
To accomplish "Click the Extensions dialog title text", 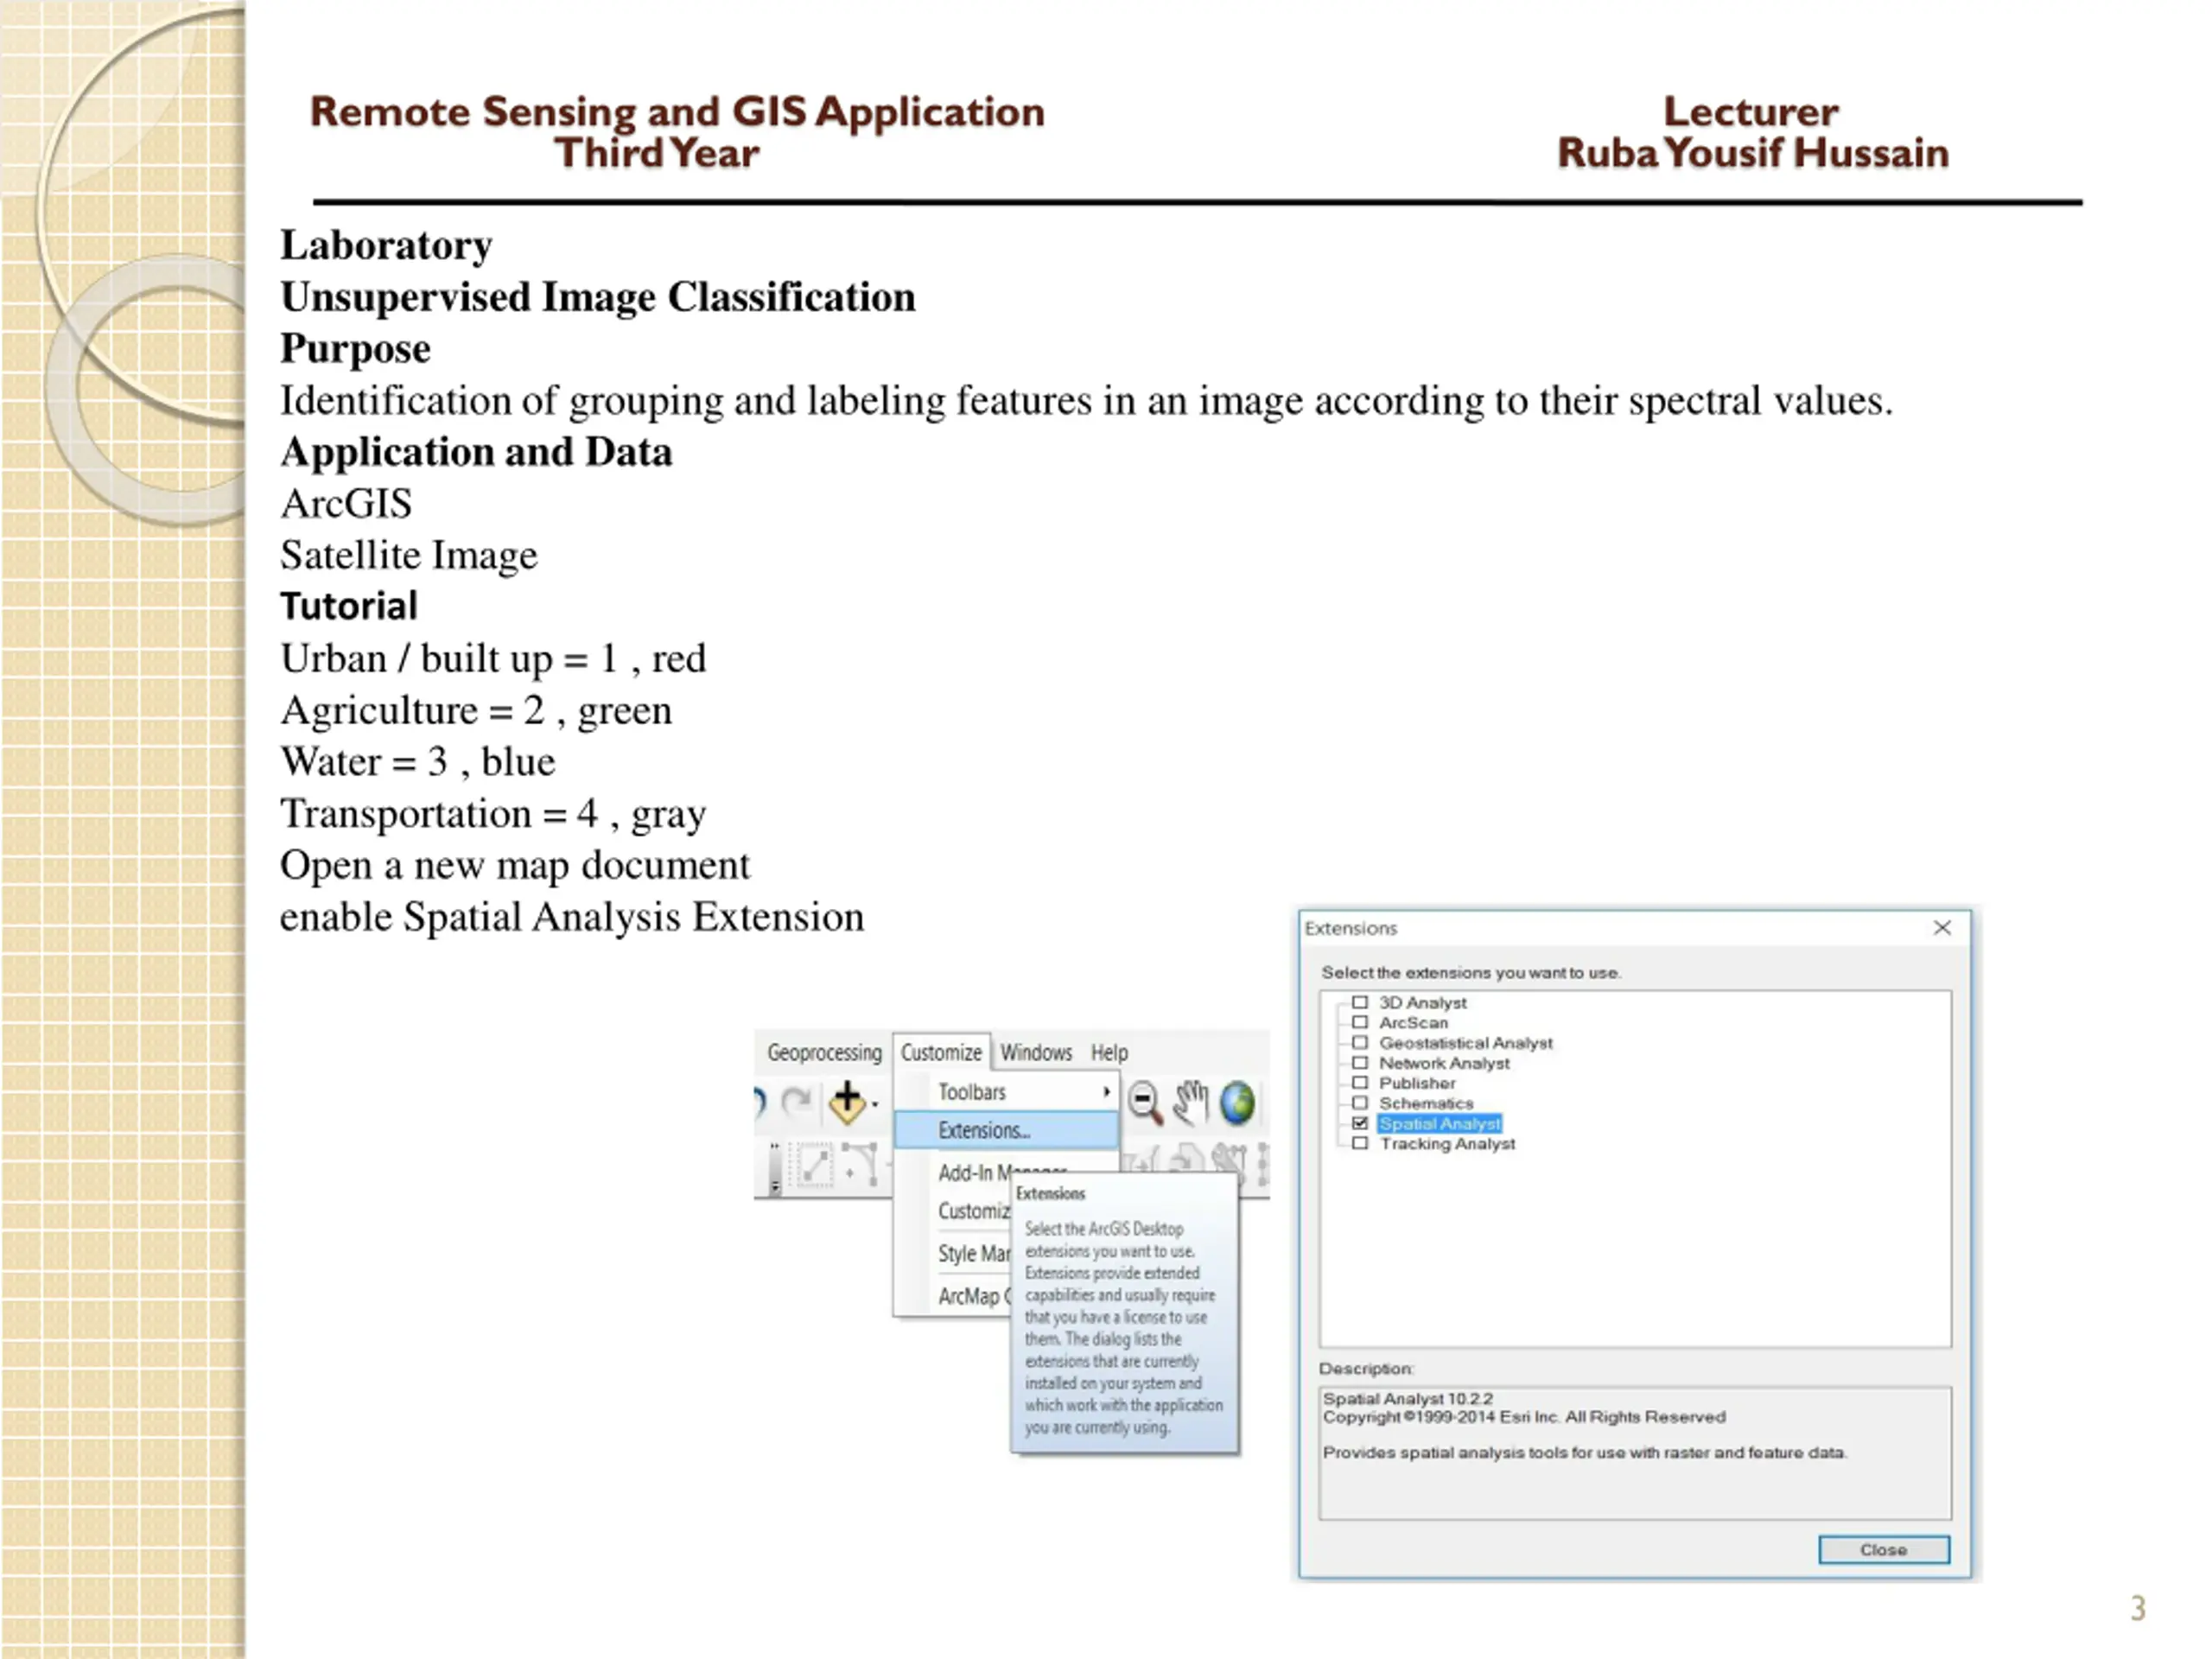I will (x=1350, y=928).
